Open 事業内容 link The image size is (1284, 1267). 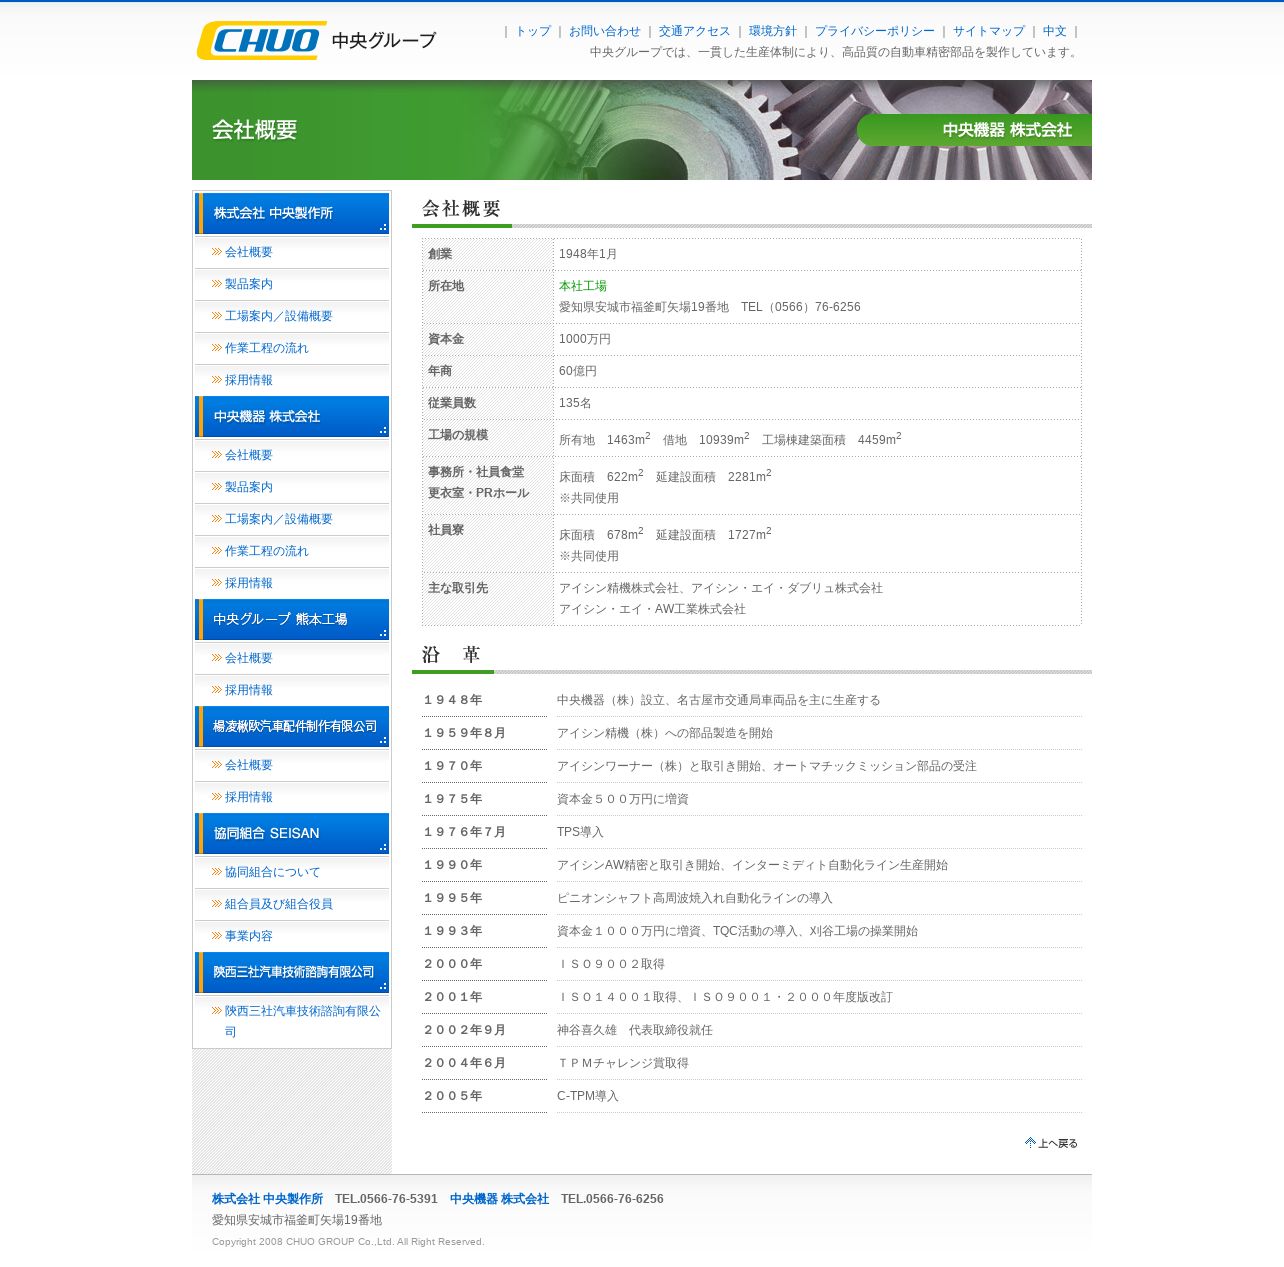248,936
